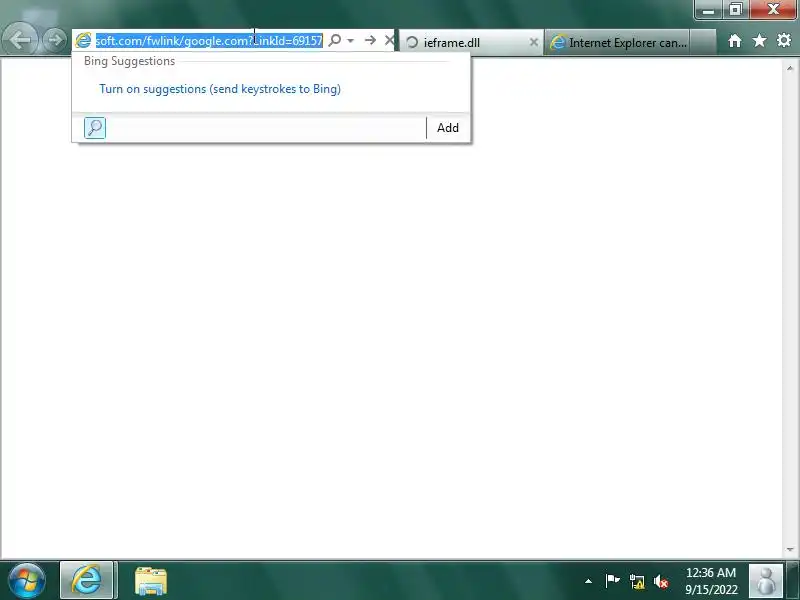The width and height of the screenshot is (800, 600).
Task: Minimize the Internet Explorer window
Action: [708, 10]
